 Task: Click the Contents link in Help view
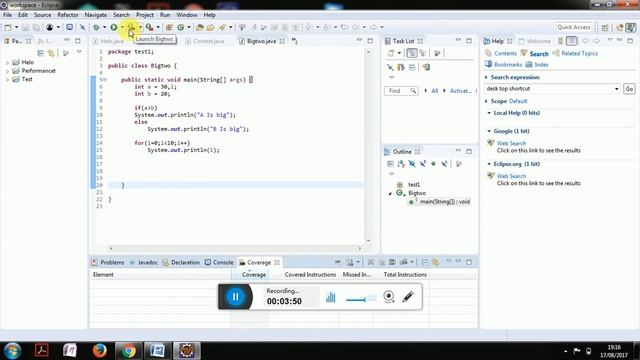click(x=505, y=53)
